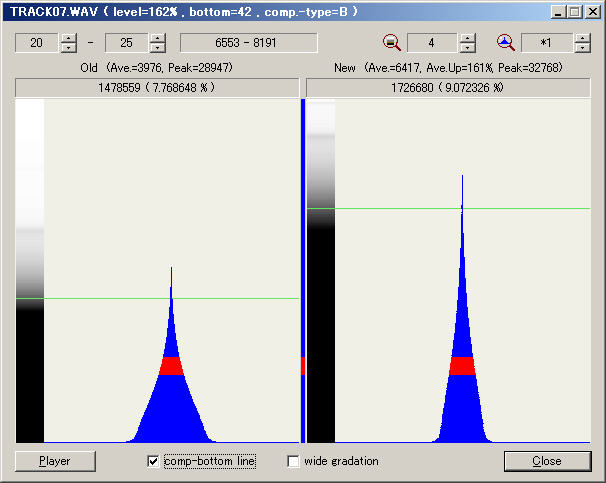Click the range start field showing 20
Image resolution: width=606 pixels, height=483 pixels.
tap(37, 43)
